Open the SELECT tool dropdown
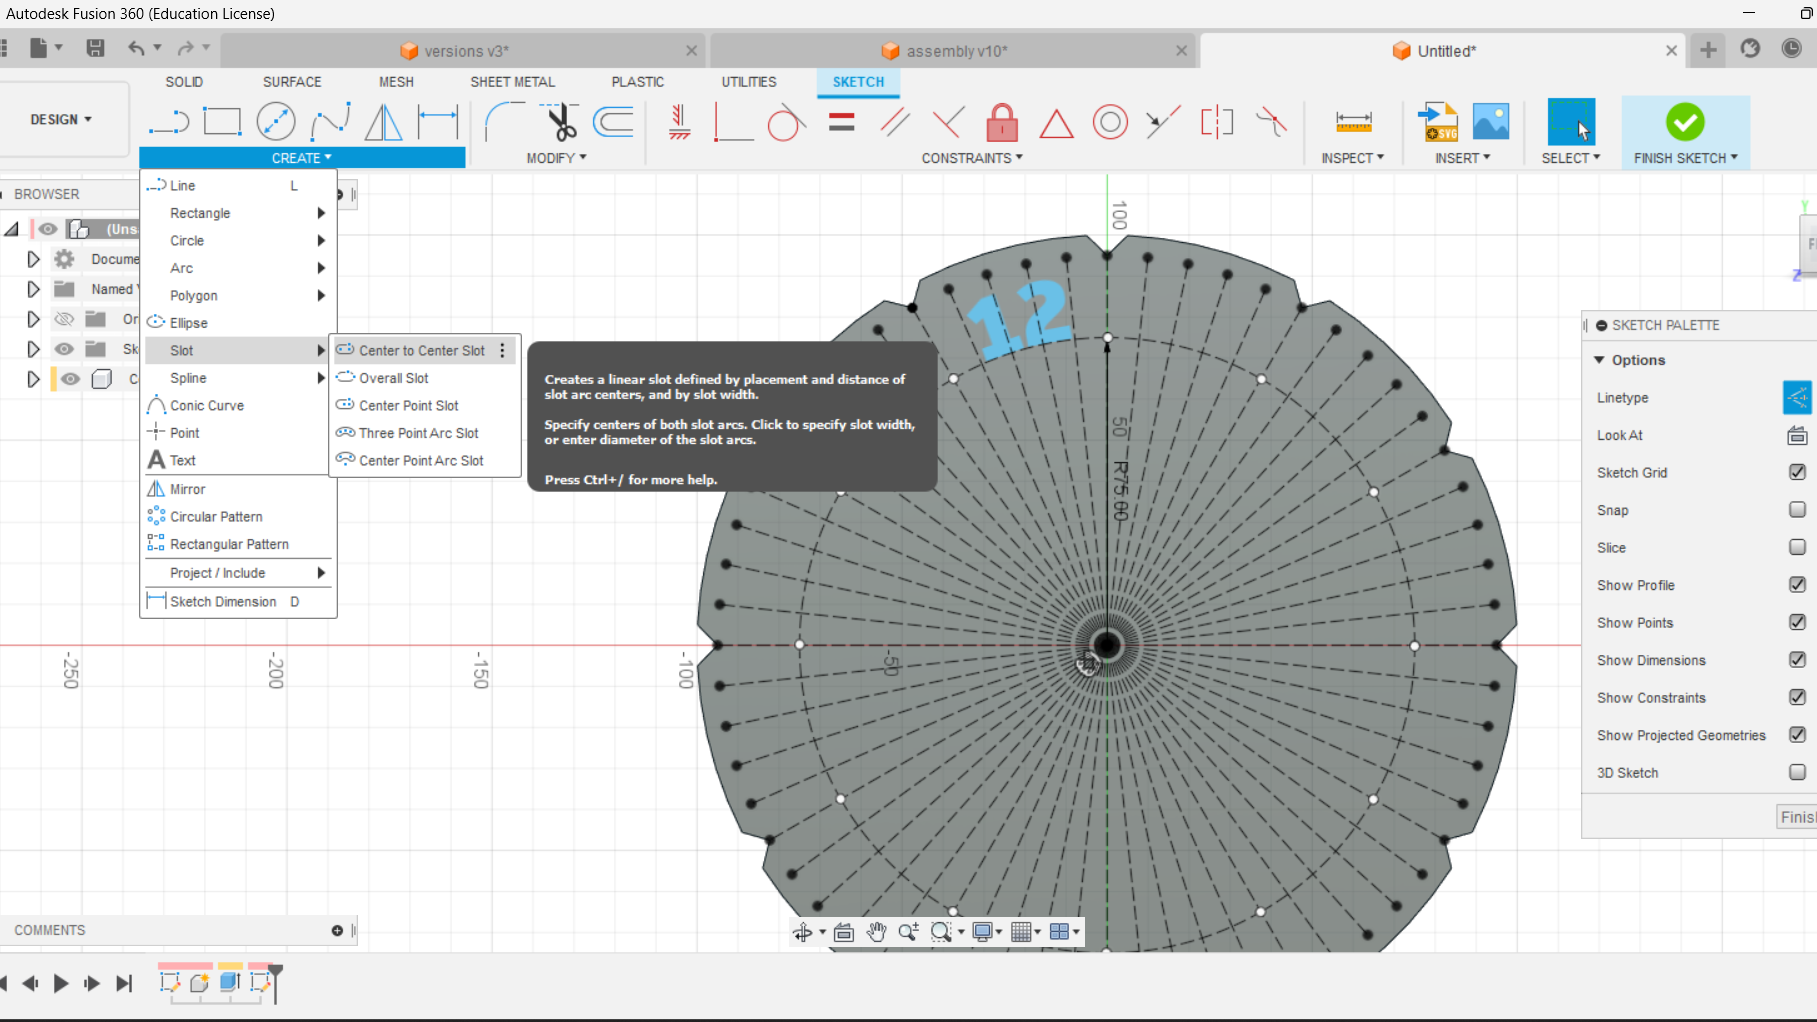This screenshot has width=1817, height=1022. 1570,157
